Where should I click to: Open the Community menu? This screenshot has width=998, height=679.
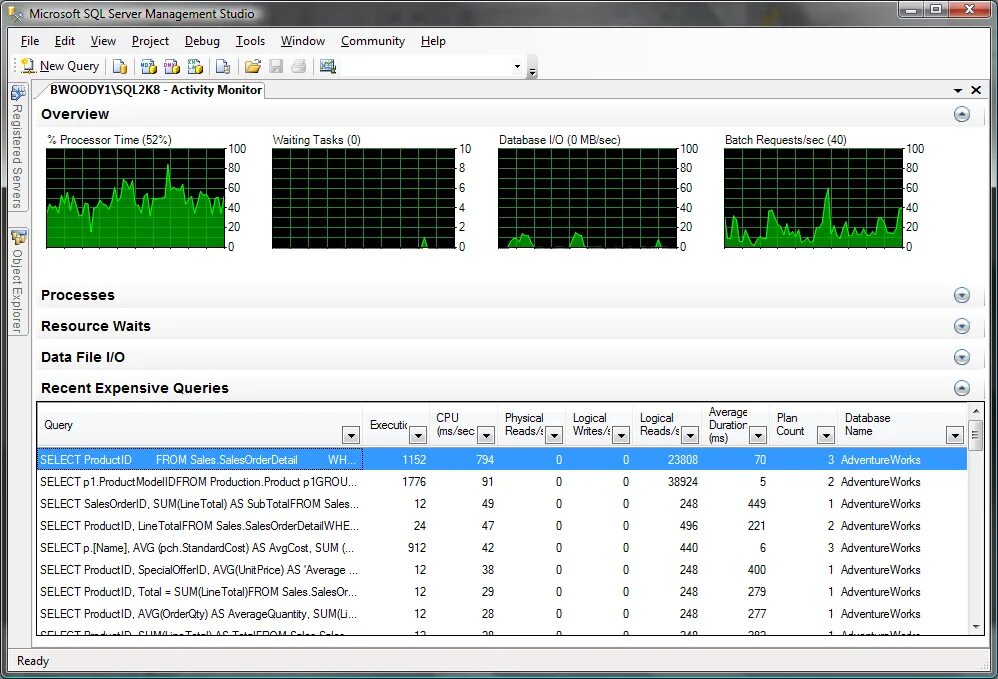pyautogui.click(x=373, y=41)
